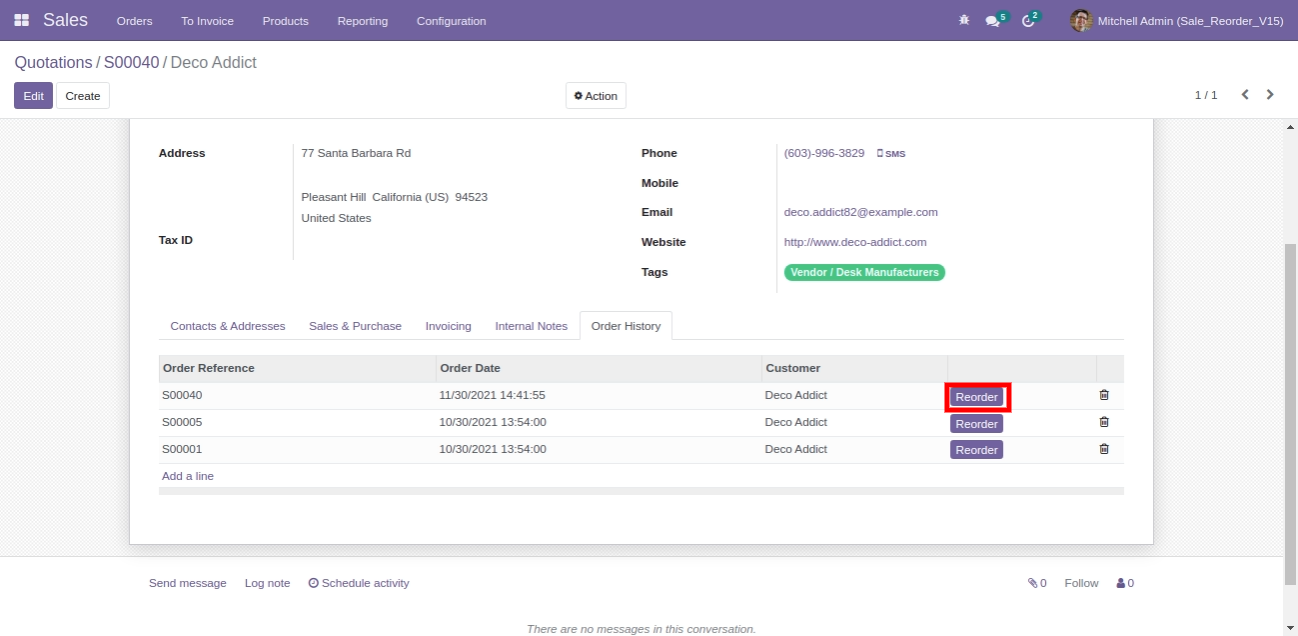1298x636 pixels.
Task: Delete the S00040 order history row
Action: point(1104,395)
